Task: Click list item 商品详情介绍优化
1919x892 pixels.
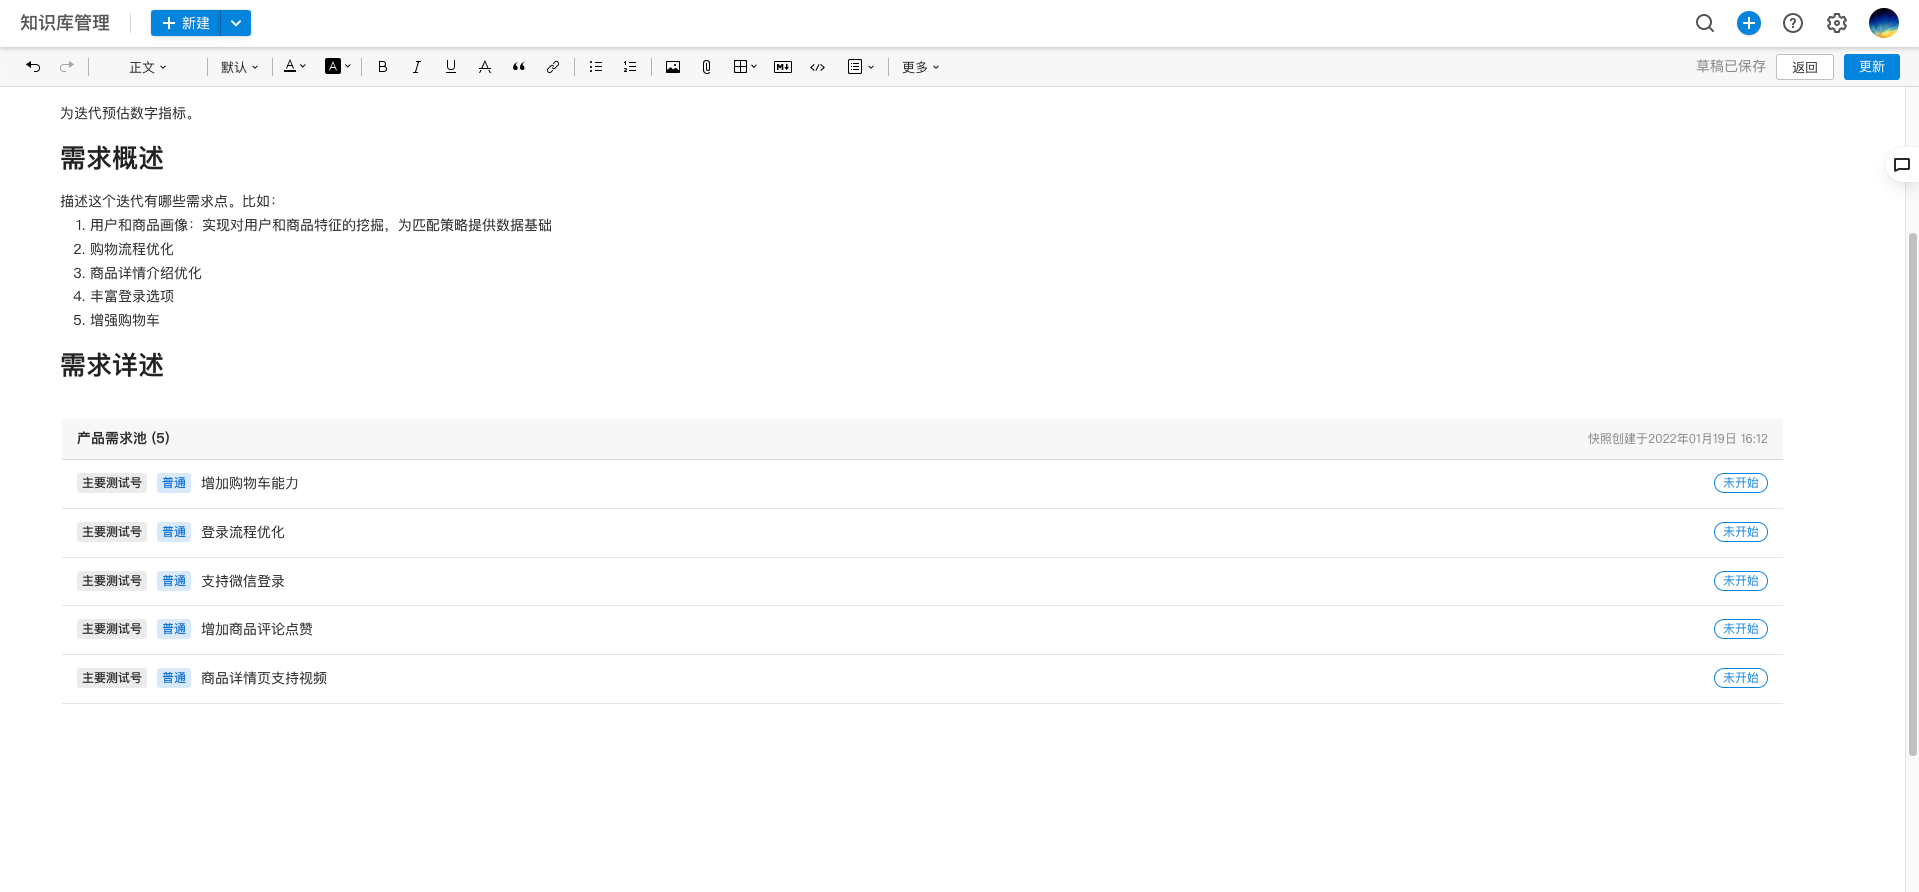Action: pos(146,273)
